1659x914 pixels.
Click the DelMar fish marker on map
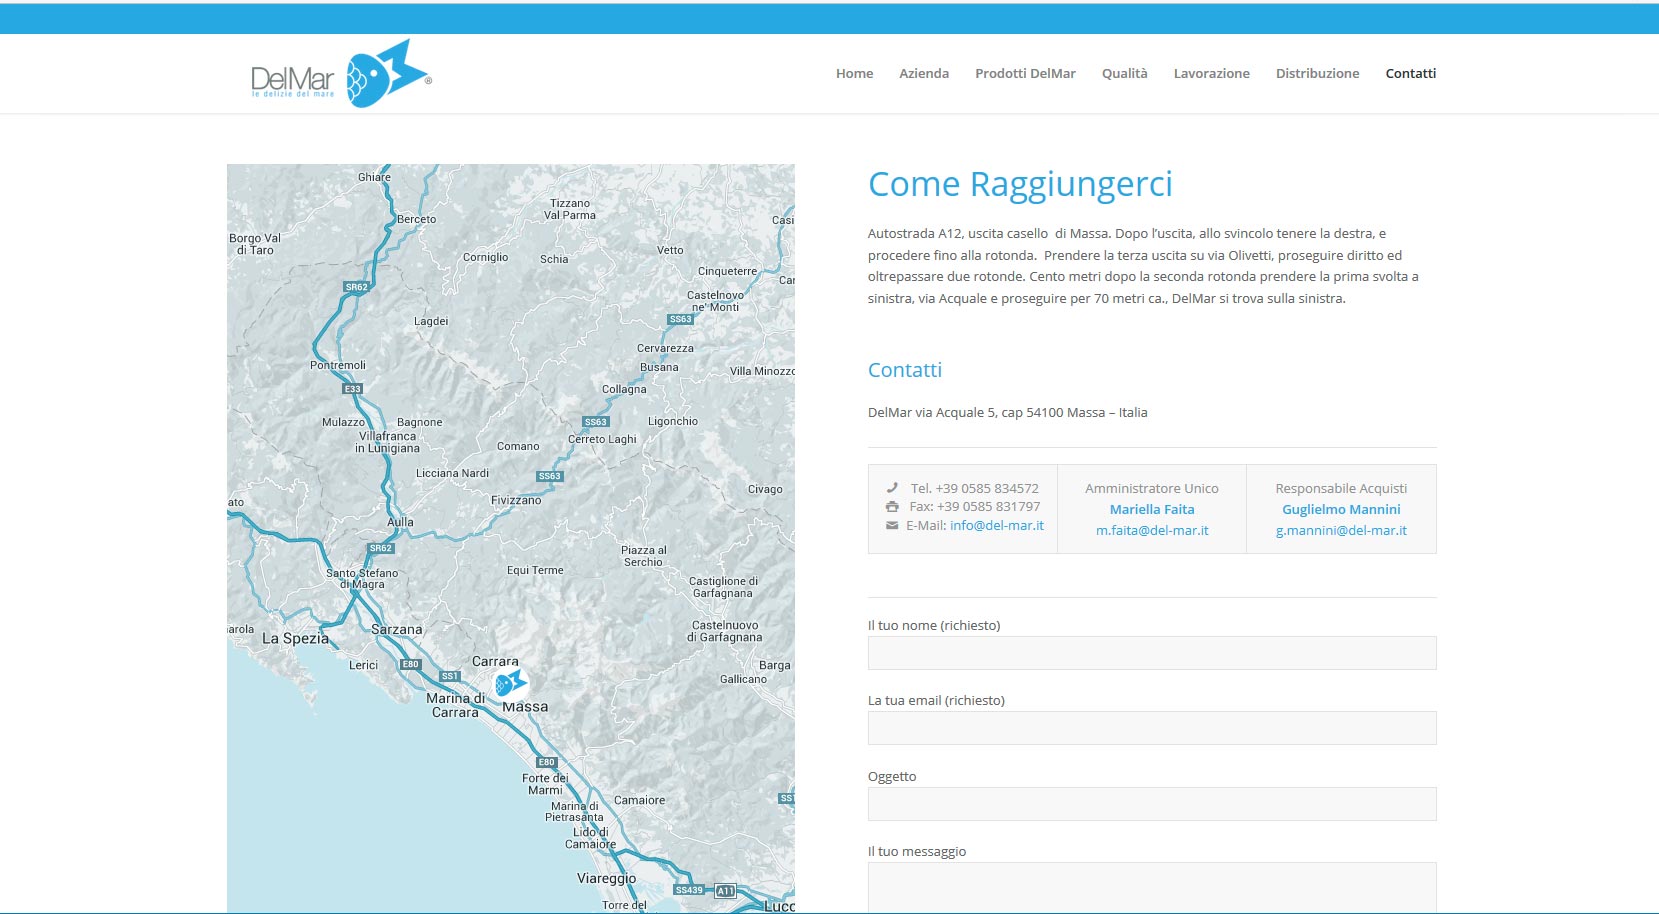click(511, 683)
